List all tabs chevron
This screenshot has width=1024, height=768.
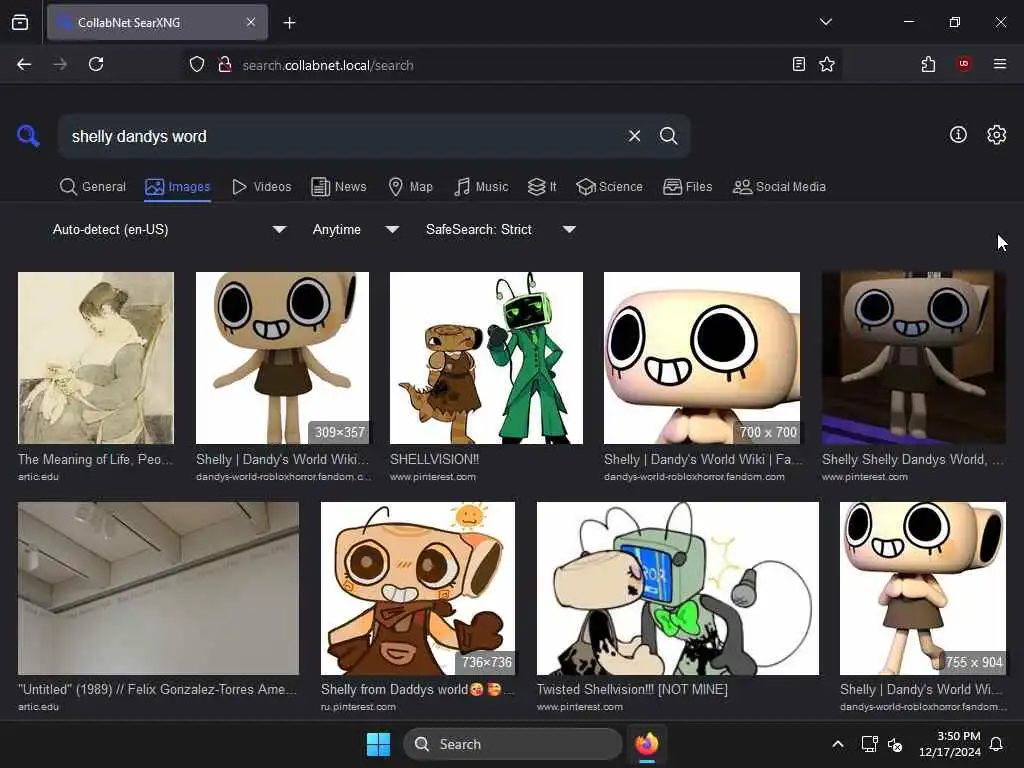(825, 22)
